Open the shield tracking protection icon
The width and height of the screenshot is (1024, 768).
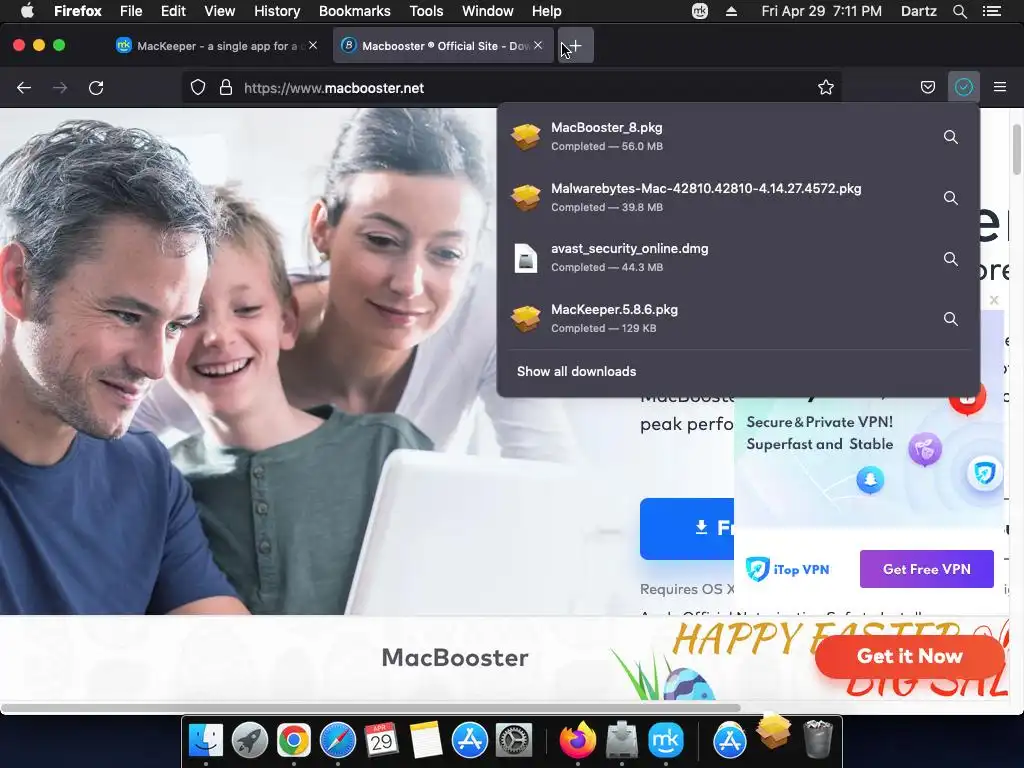pos(198,88)
